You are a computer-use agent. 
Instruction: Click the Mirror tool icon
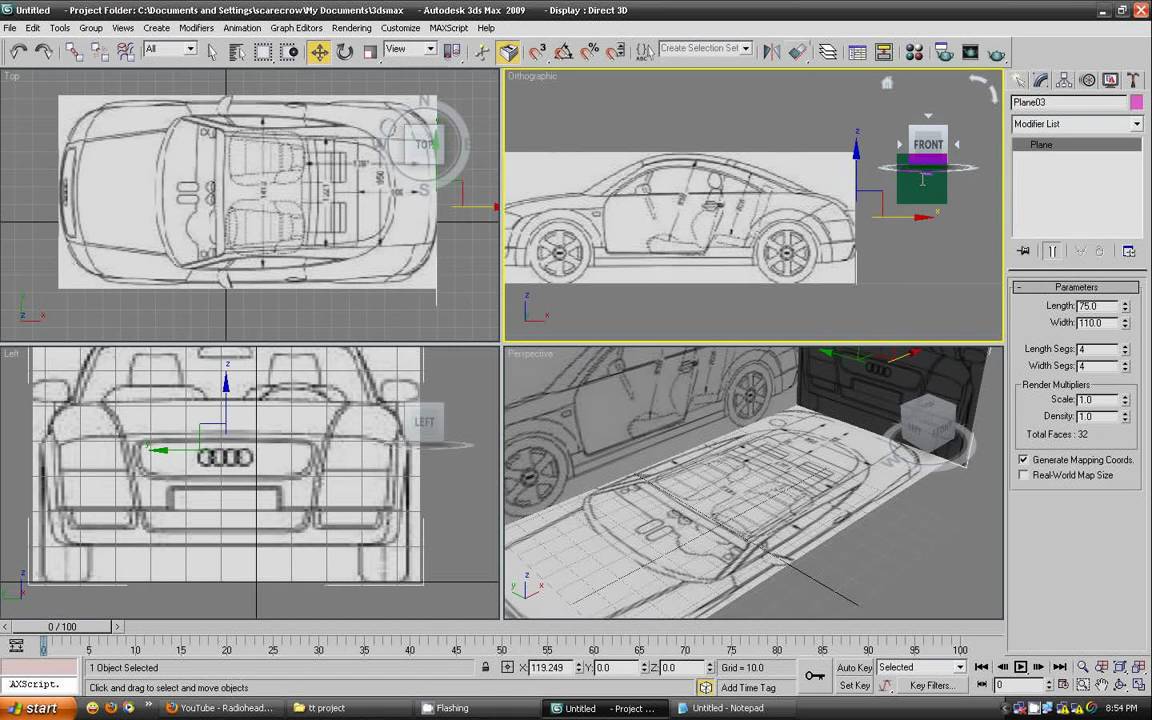[x=771, y=52]
